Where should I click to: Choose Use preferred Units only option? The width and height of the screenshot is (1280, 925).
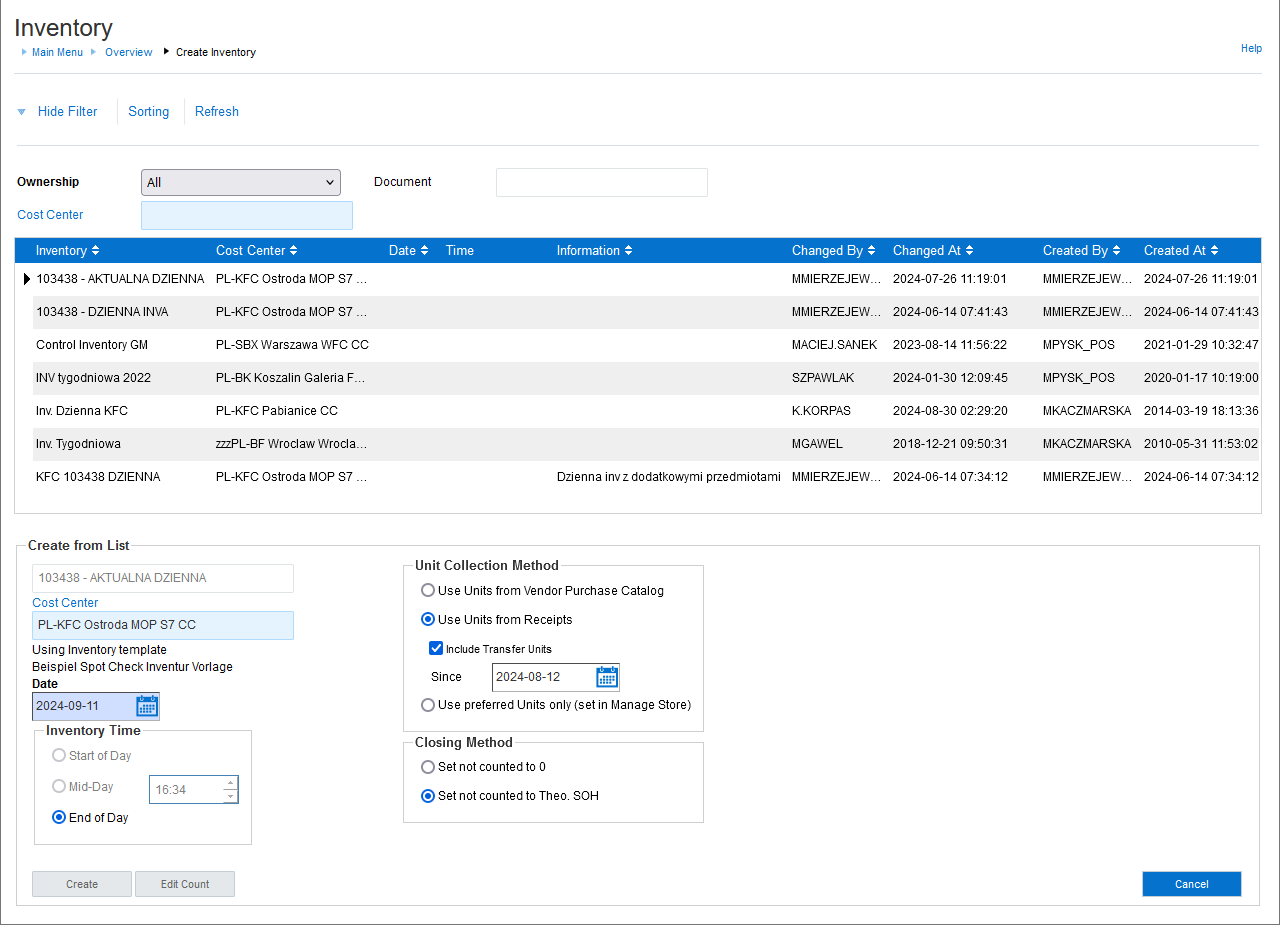pyautogui.click(x=428, y=705)
